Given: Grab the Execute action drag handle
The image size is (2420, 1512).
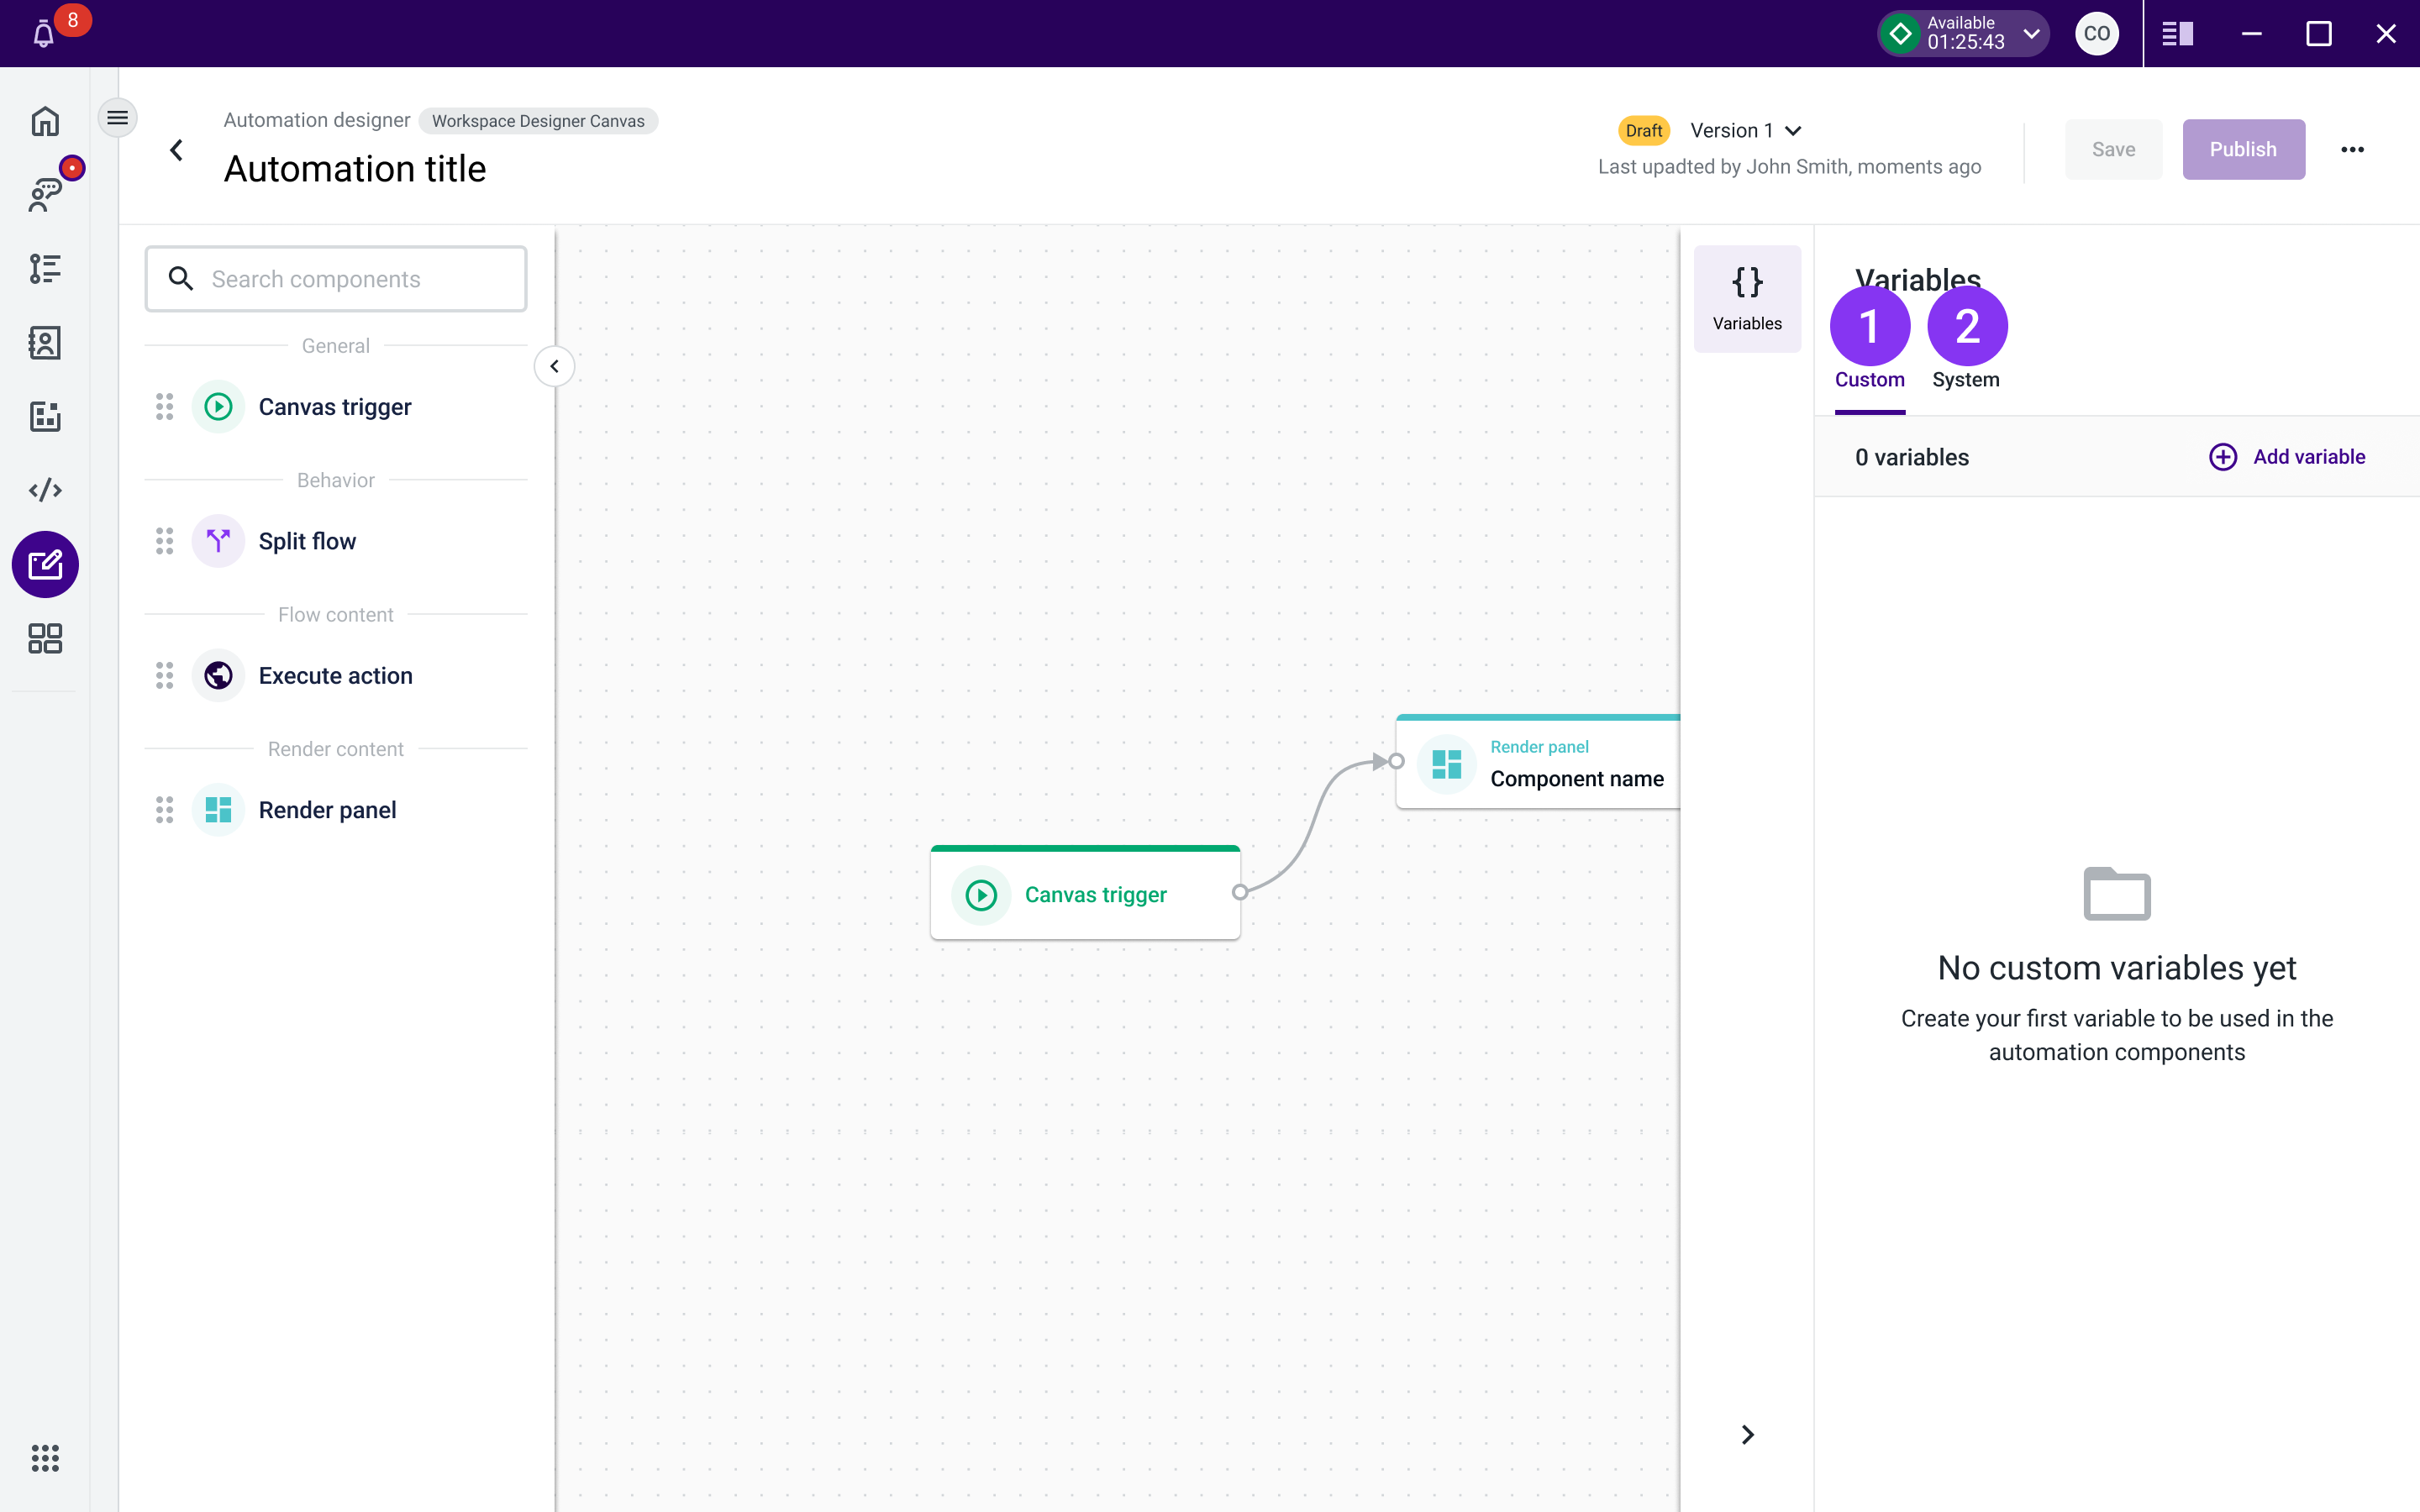Looking at the screenshot, I should pyautogui.click(x=165, y=676).
